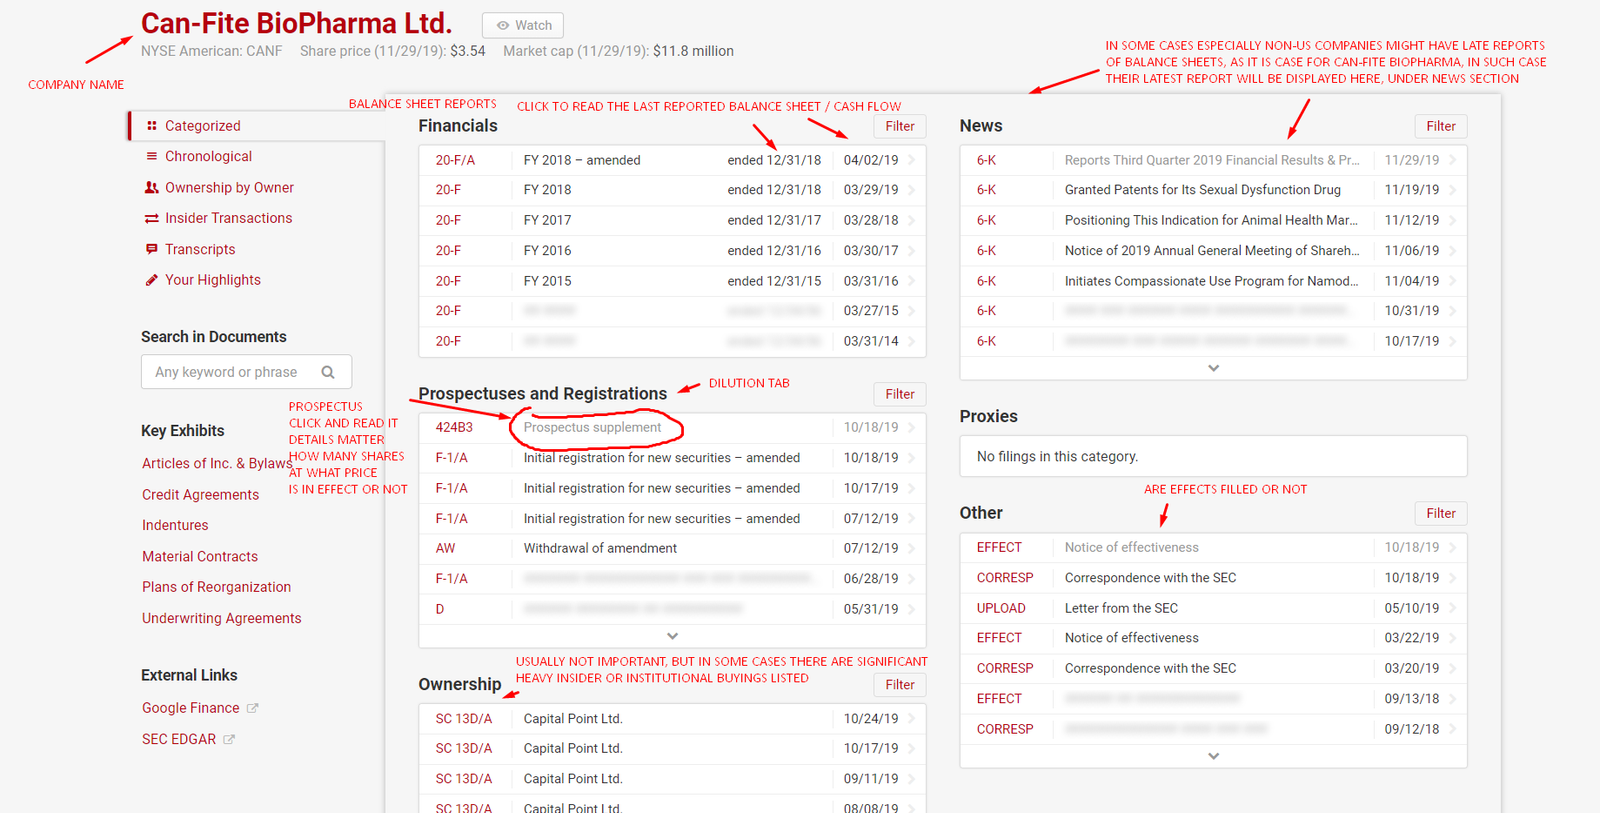The height and width of the screenshot is (813, 1600).
Task: Toggle the Watch button for Can-Fite
Action: (523, 25)
